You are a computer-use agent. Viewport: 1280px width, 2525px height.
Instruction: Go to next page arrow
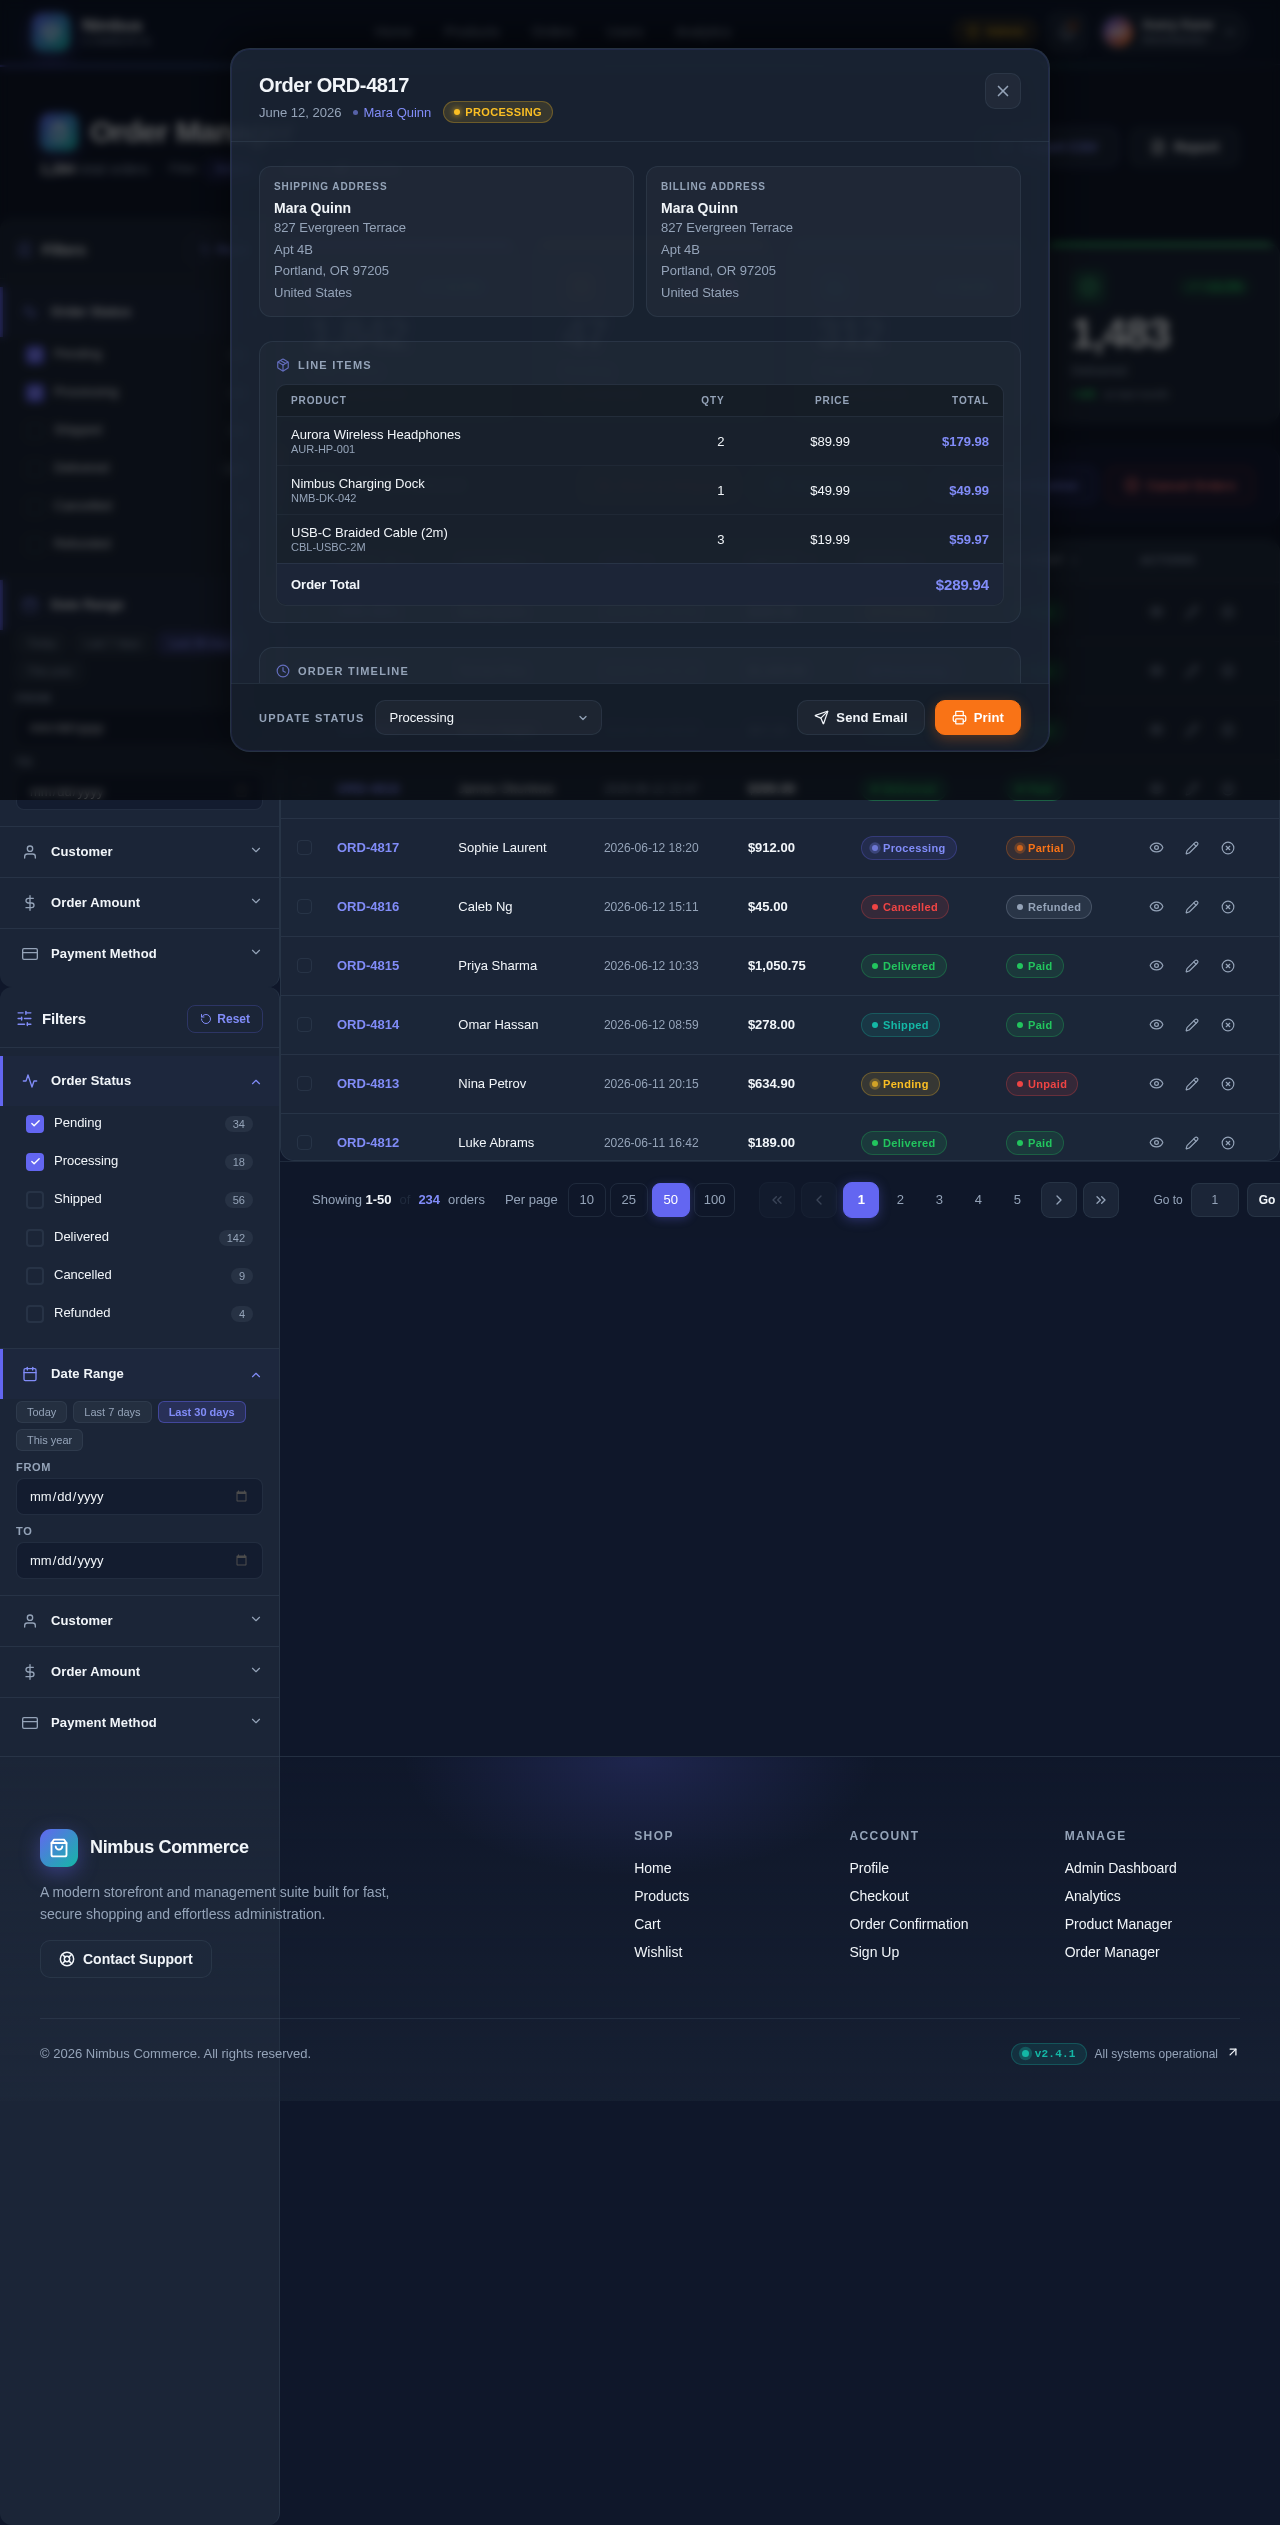tap(1059, 1200)
